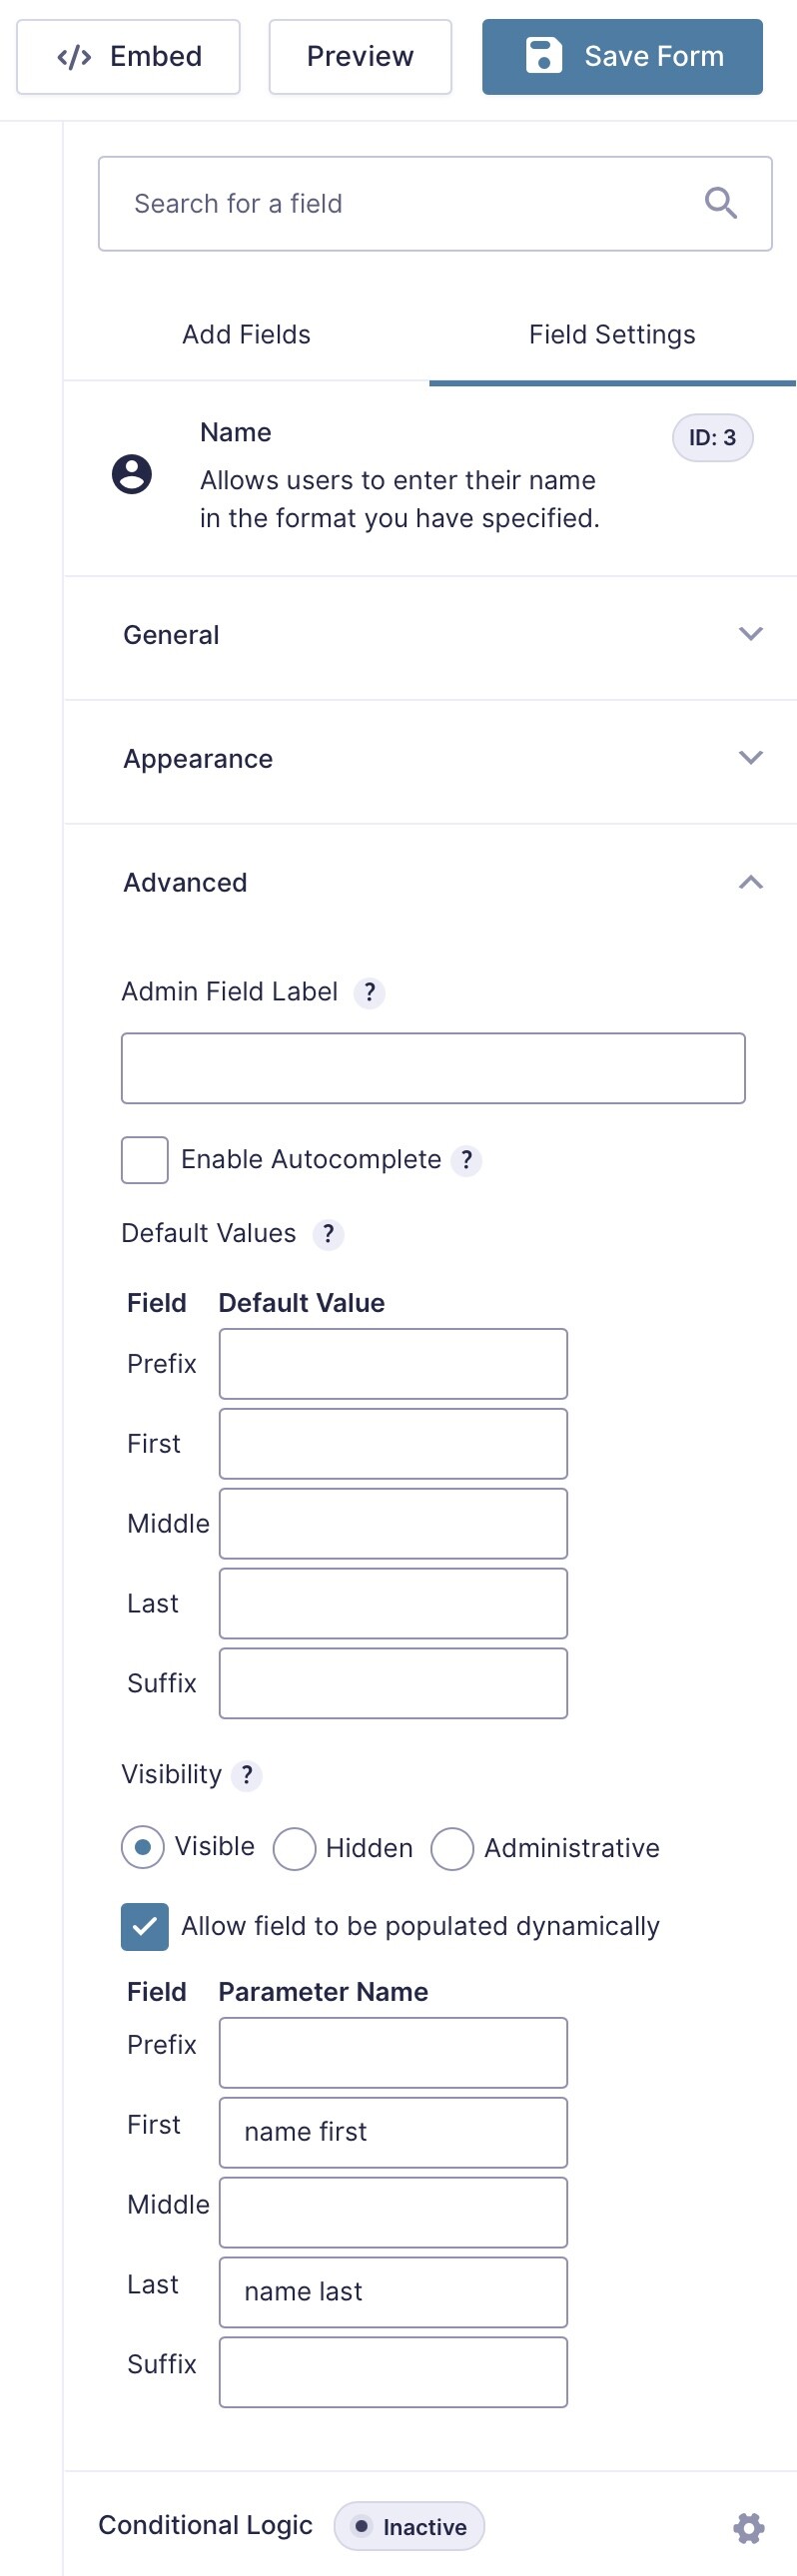Viewport: 797px width, 2576px height.
Task: Open Default Values help icon
Action: [x=328, y=1234]
